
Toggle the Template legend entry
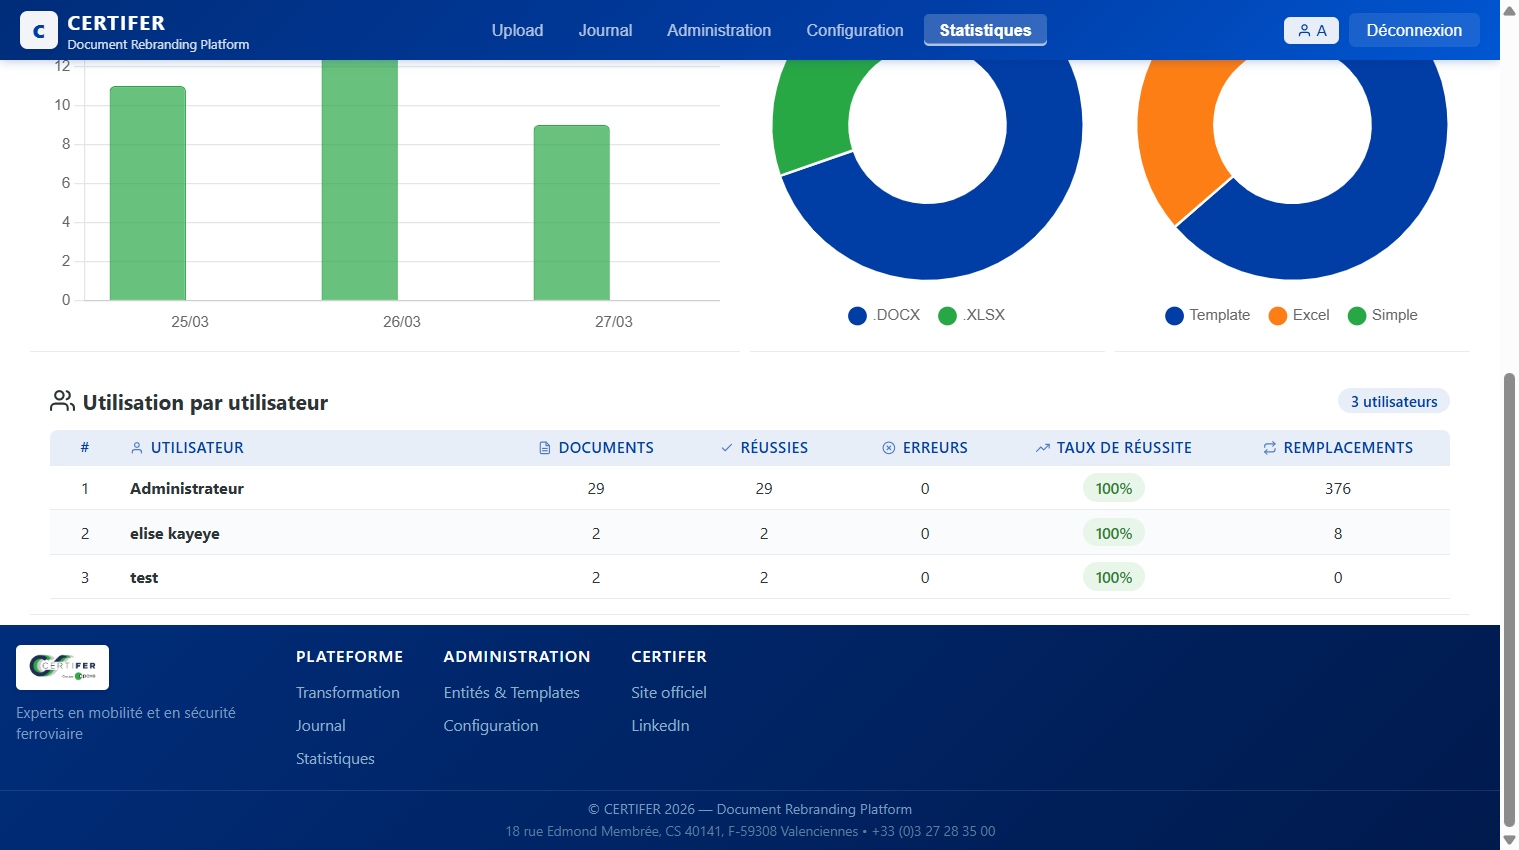click(1207, 315)
